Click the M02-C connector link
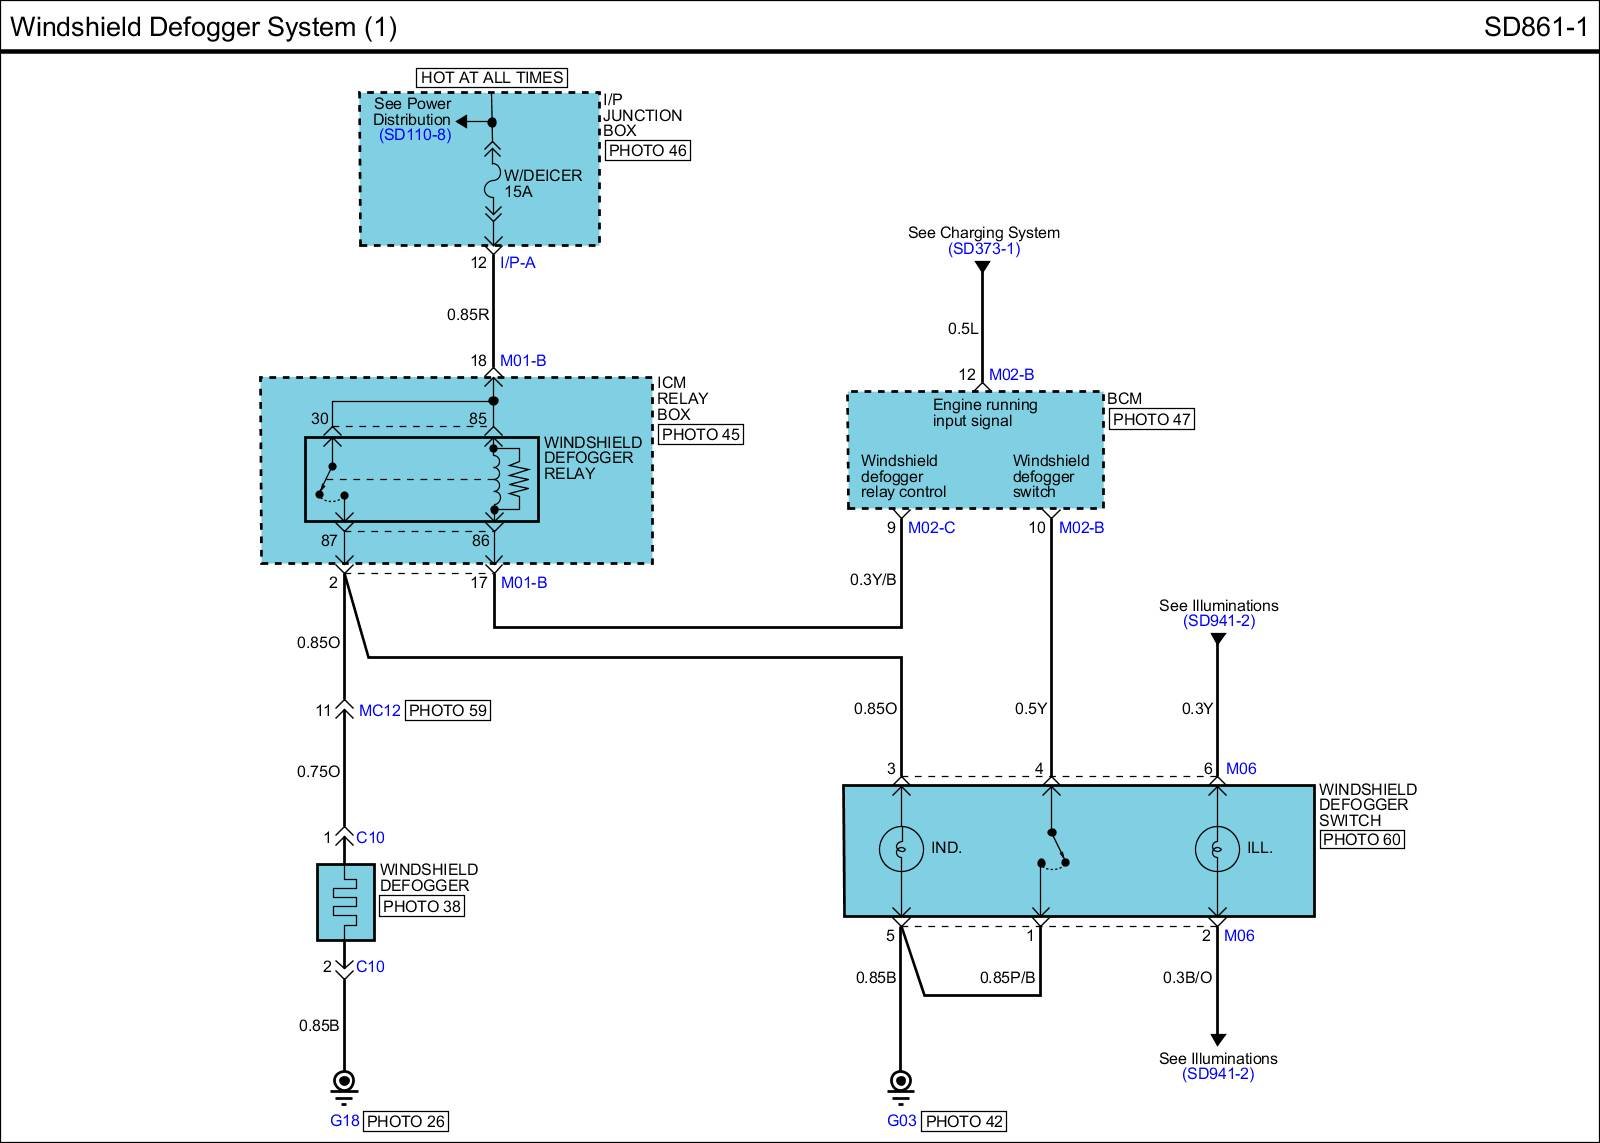This screenshot has width=1600, height=1143. point(931,528)
